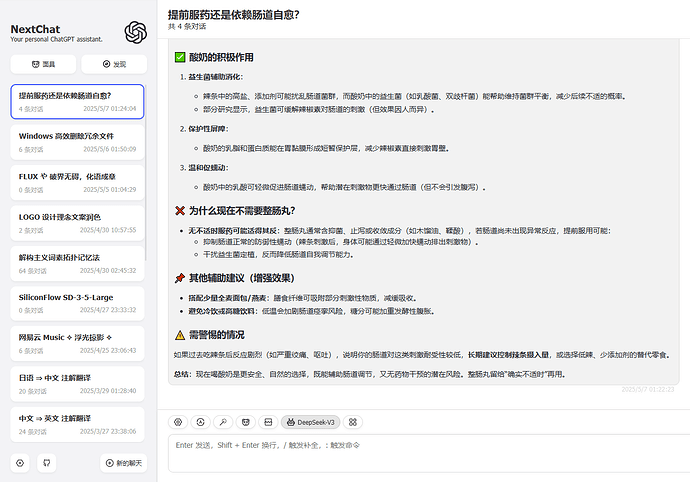690x482 pixels.
Task: Open masks icon in chat input toolbar
Action: tap(246, 422)
